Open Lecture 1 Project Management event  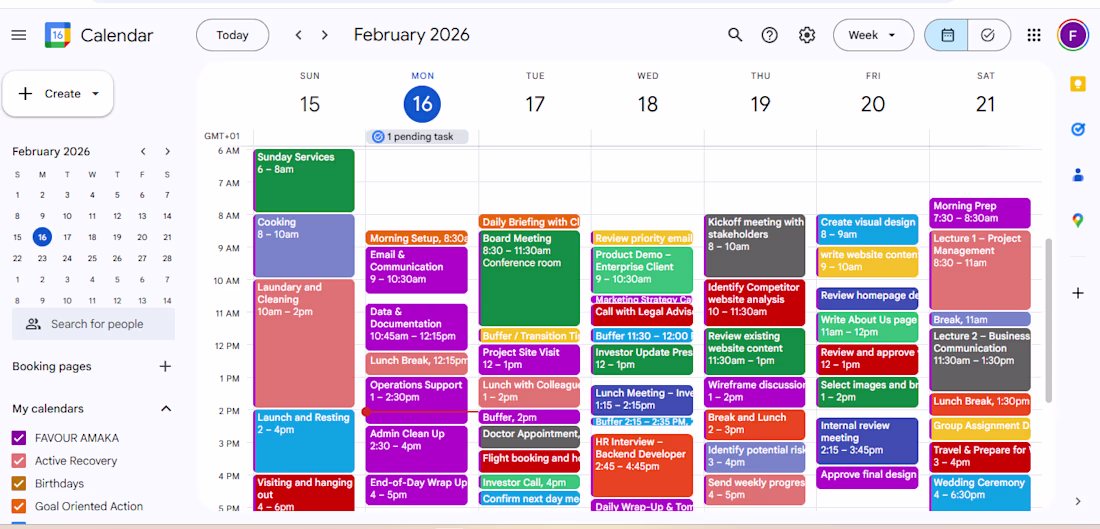[980, 270]
